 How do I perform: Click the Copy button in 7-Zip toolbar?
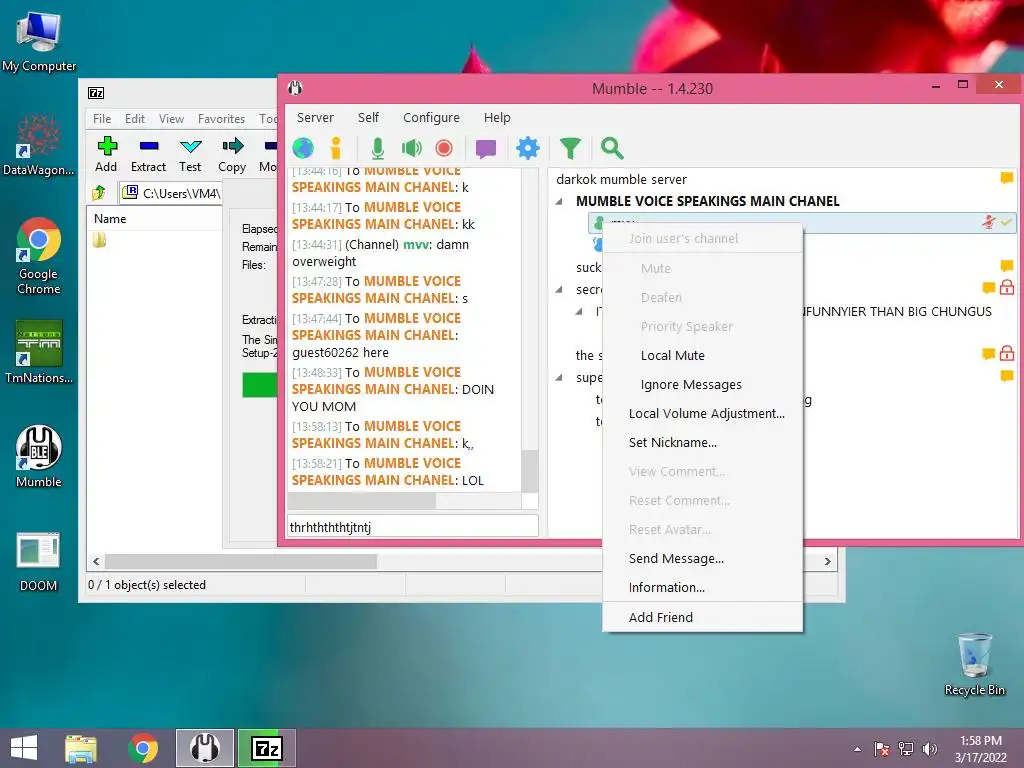232,155
